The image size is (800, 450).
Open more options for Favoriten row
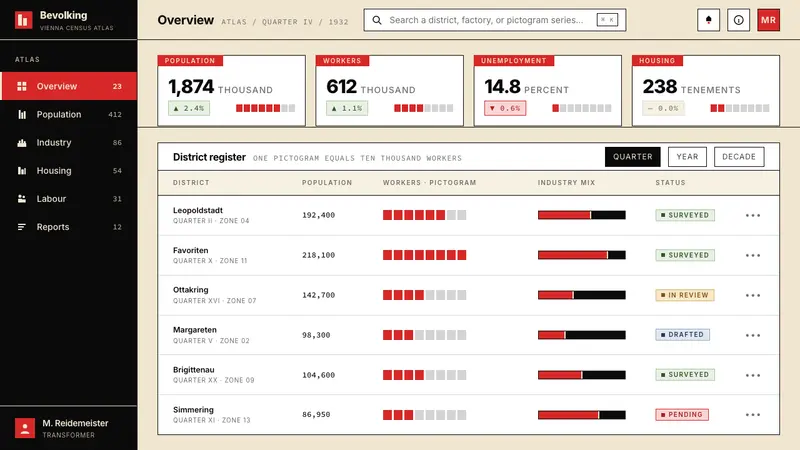pos(753,255)
